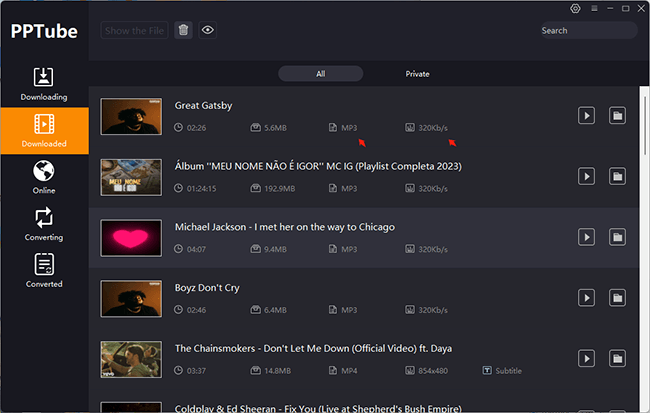
Task: Click the Show the File button
Action: [x=135, y=30]
